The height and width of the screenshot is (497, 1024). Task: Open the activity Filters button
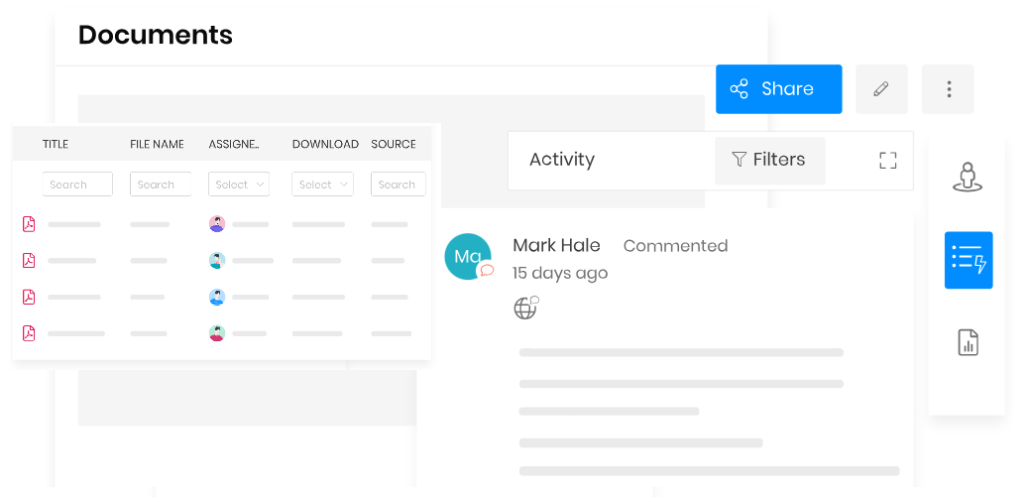click(769, 160)
